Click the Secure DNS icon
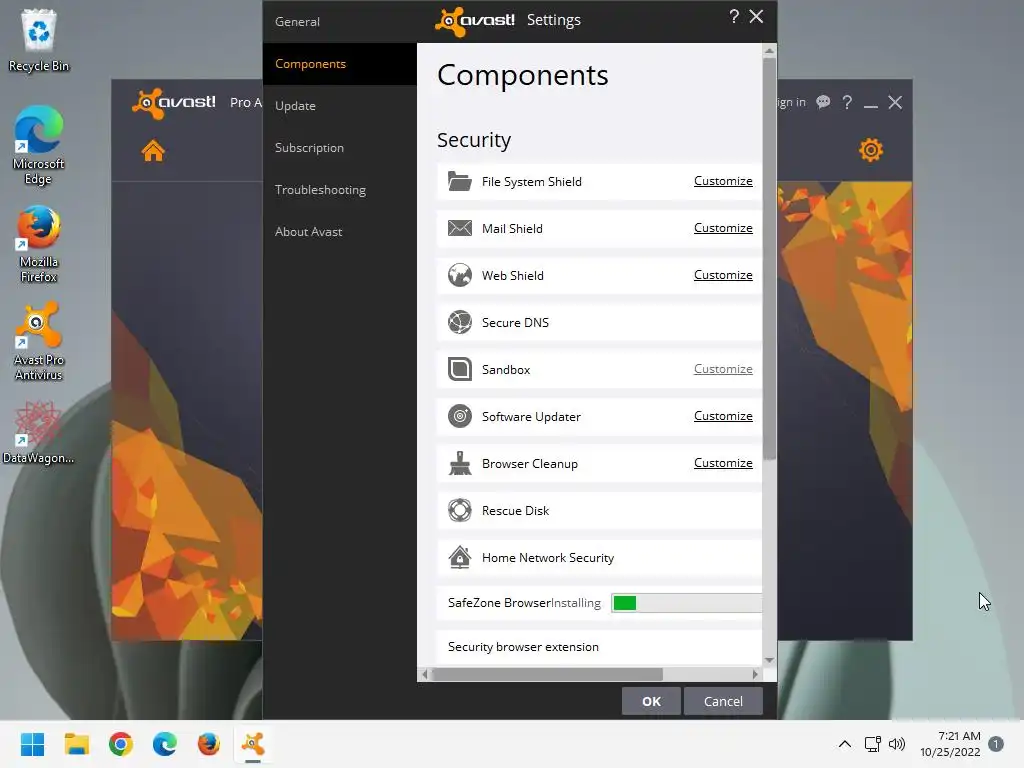 tap(460, 322)
